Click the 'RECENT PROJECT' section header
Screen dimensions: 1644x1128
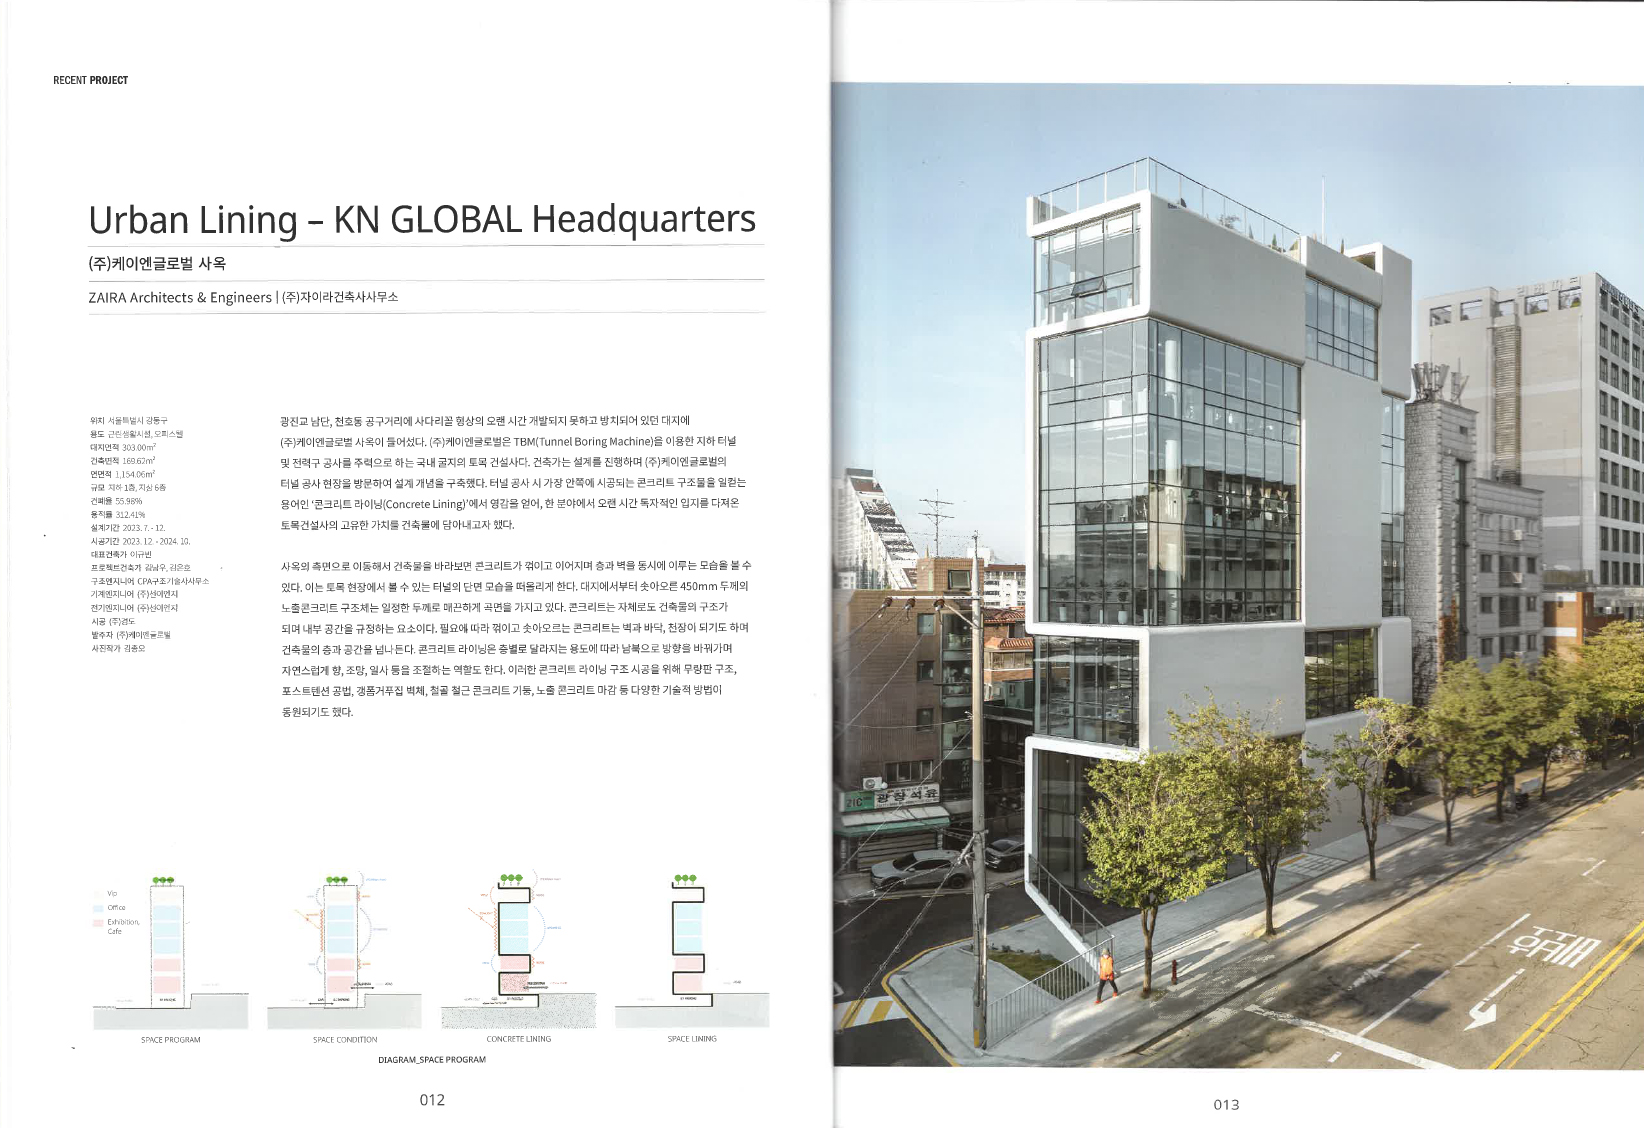90,80
